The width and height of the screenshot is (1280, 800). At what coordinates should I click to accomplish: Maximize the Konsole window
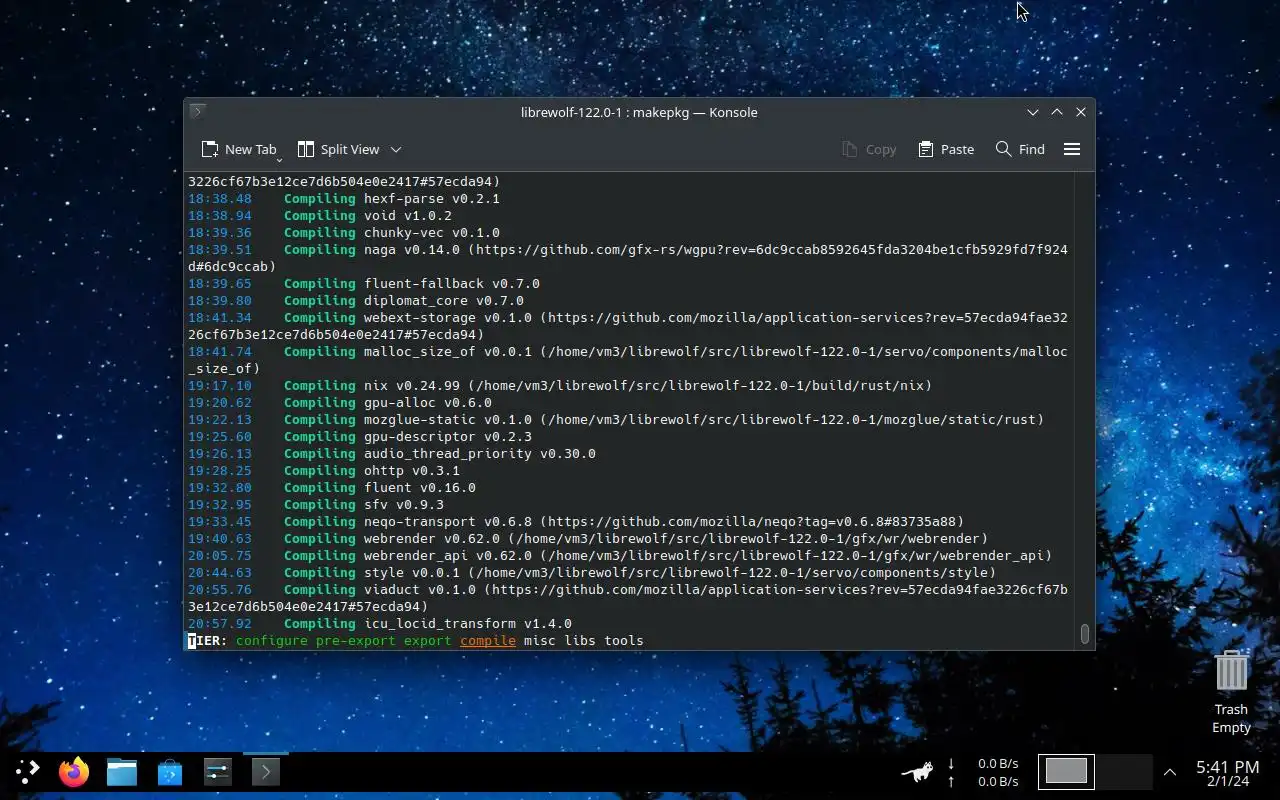[x=1057, y=112]
